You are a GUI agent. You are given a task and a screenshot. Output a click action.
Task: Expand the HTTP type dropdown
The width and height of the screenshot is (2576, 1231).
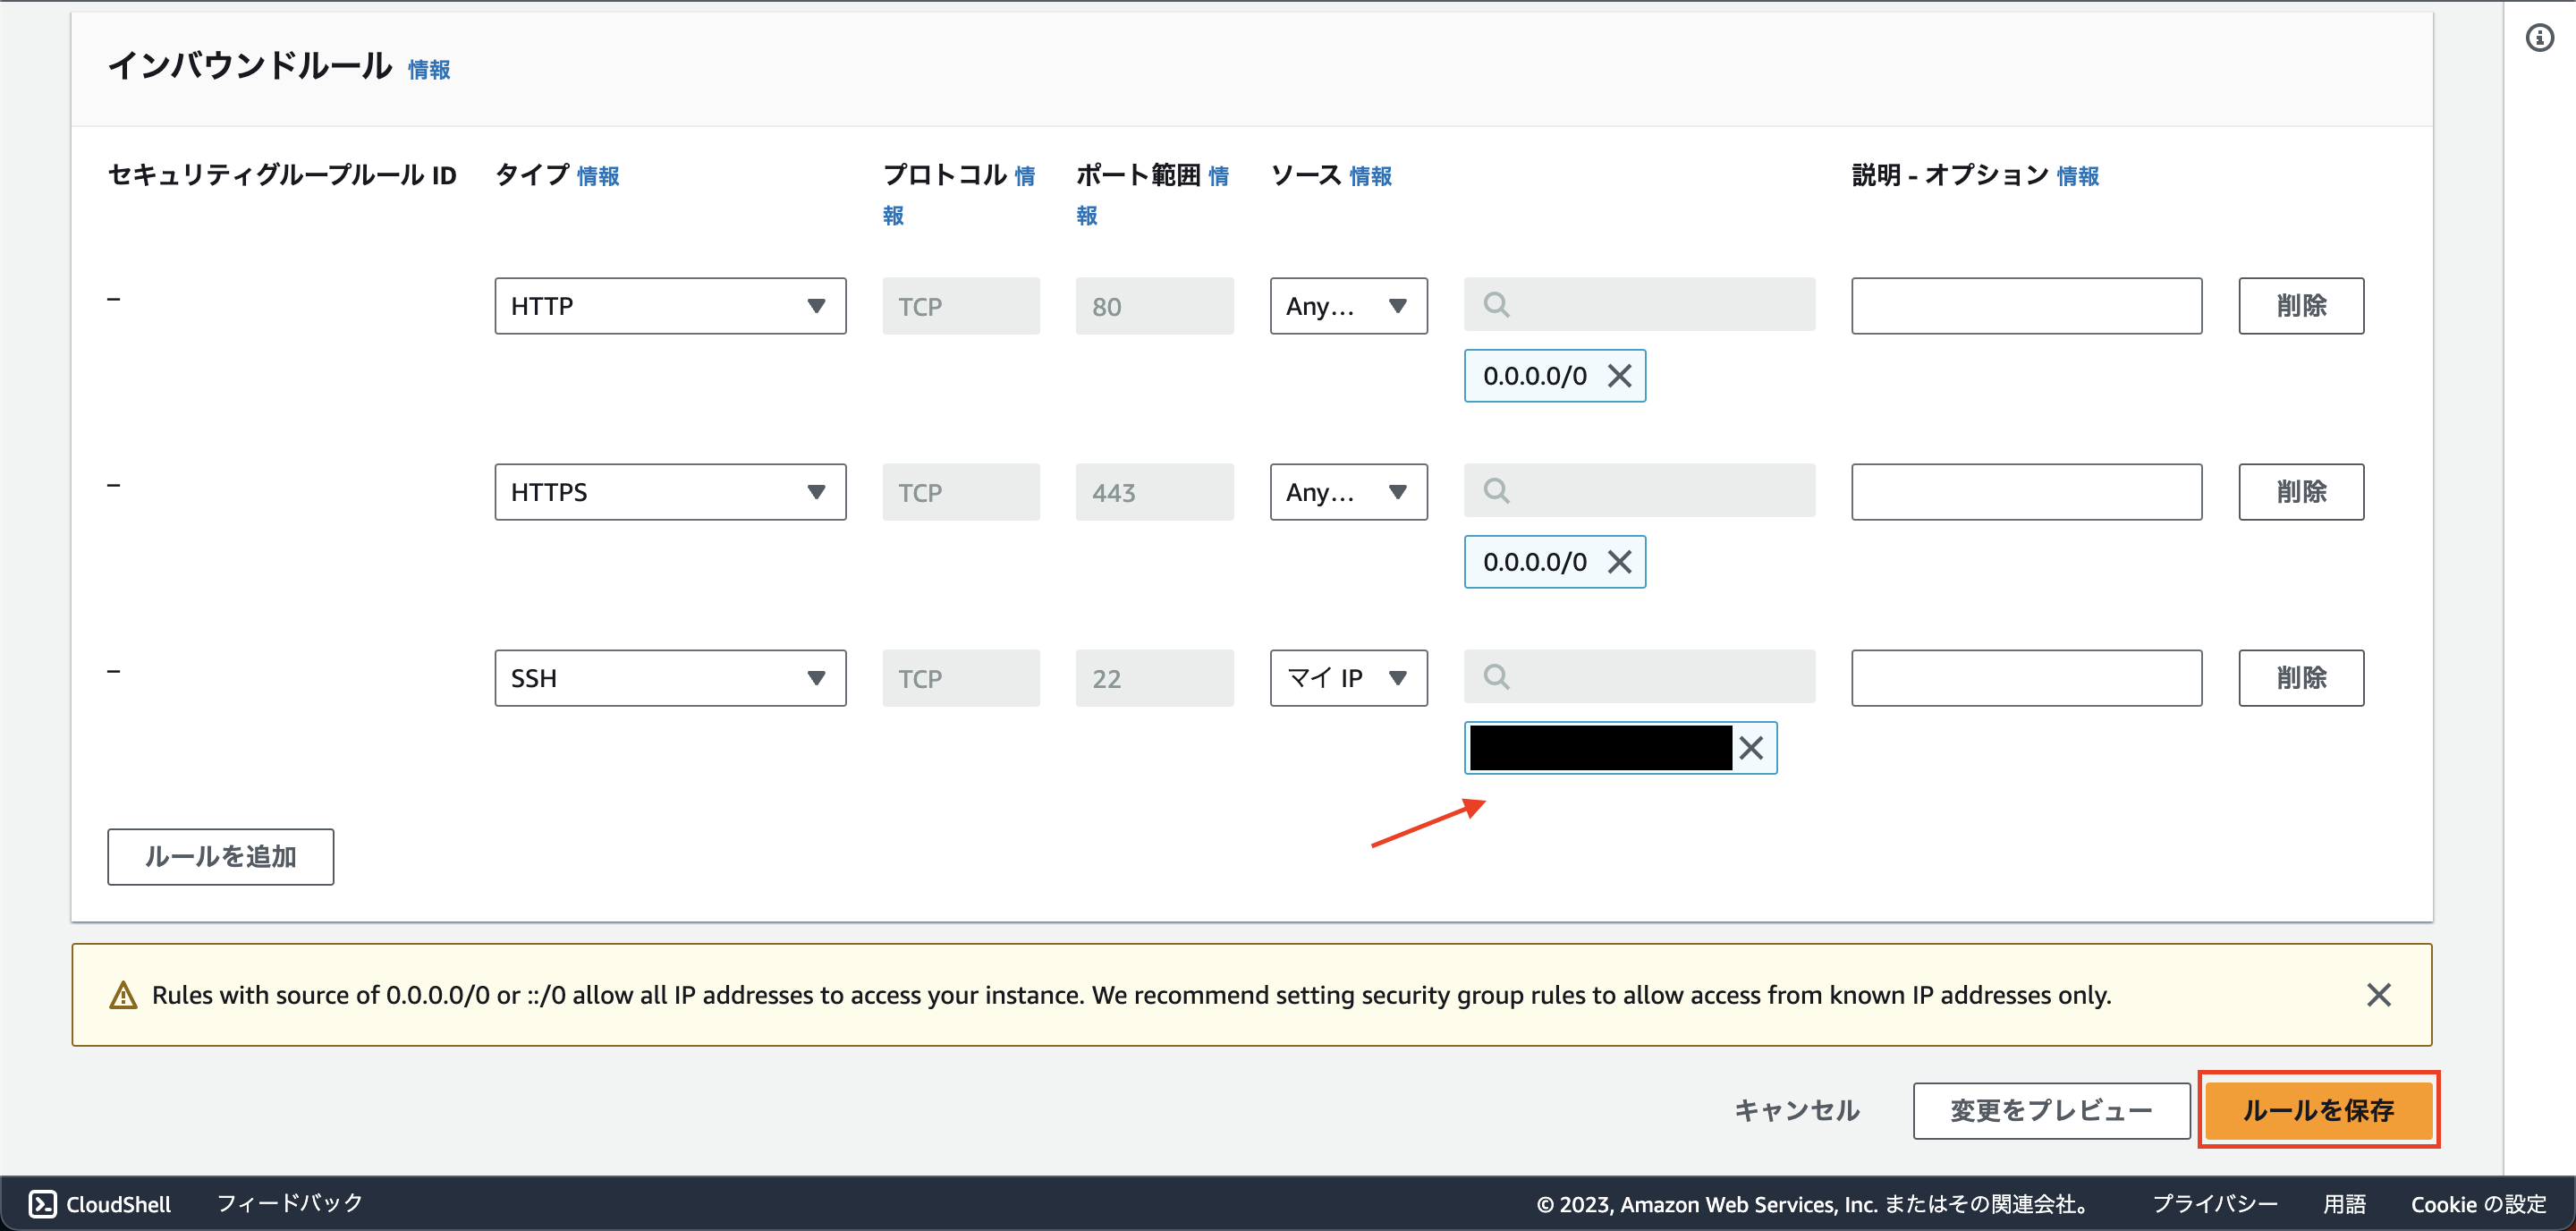(x=670, y=306)
